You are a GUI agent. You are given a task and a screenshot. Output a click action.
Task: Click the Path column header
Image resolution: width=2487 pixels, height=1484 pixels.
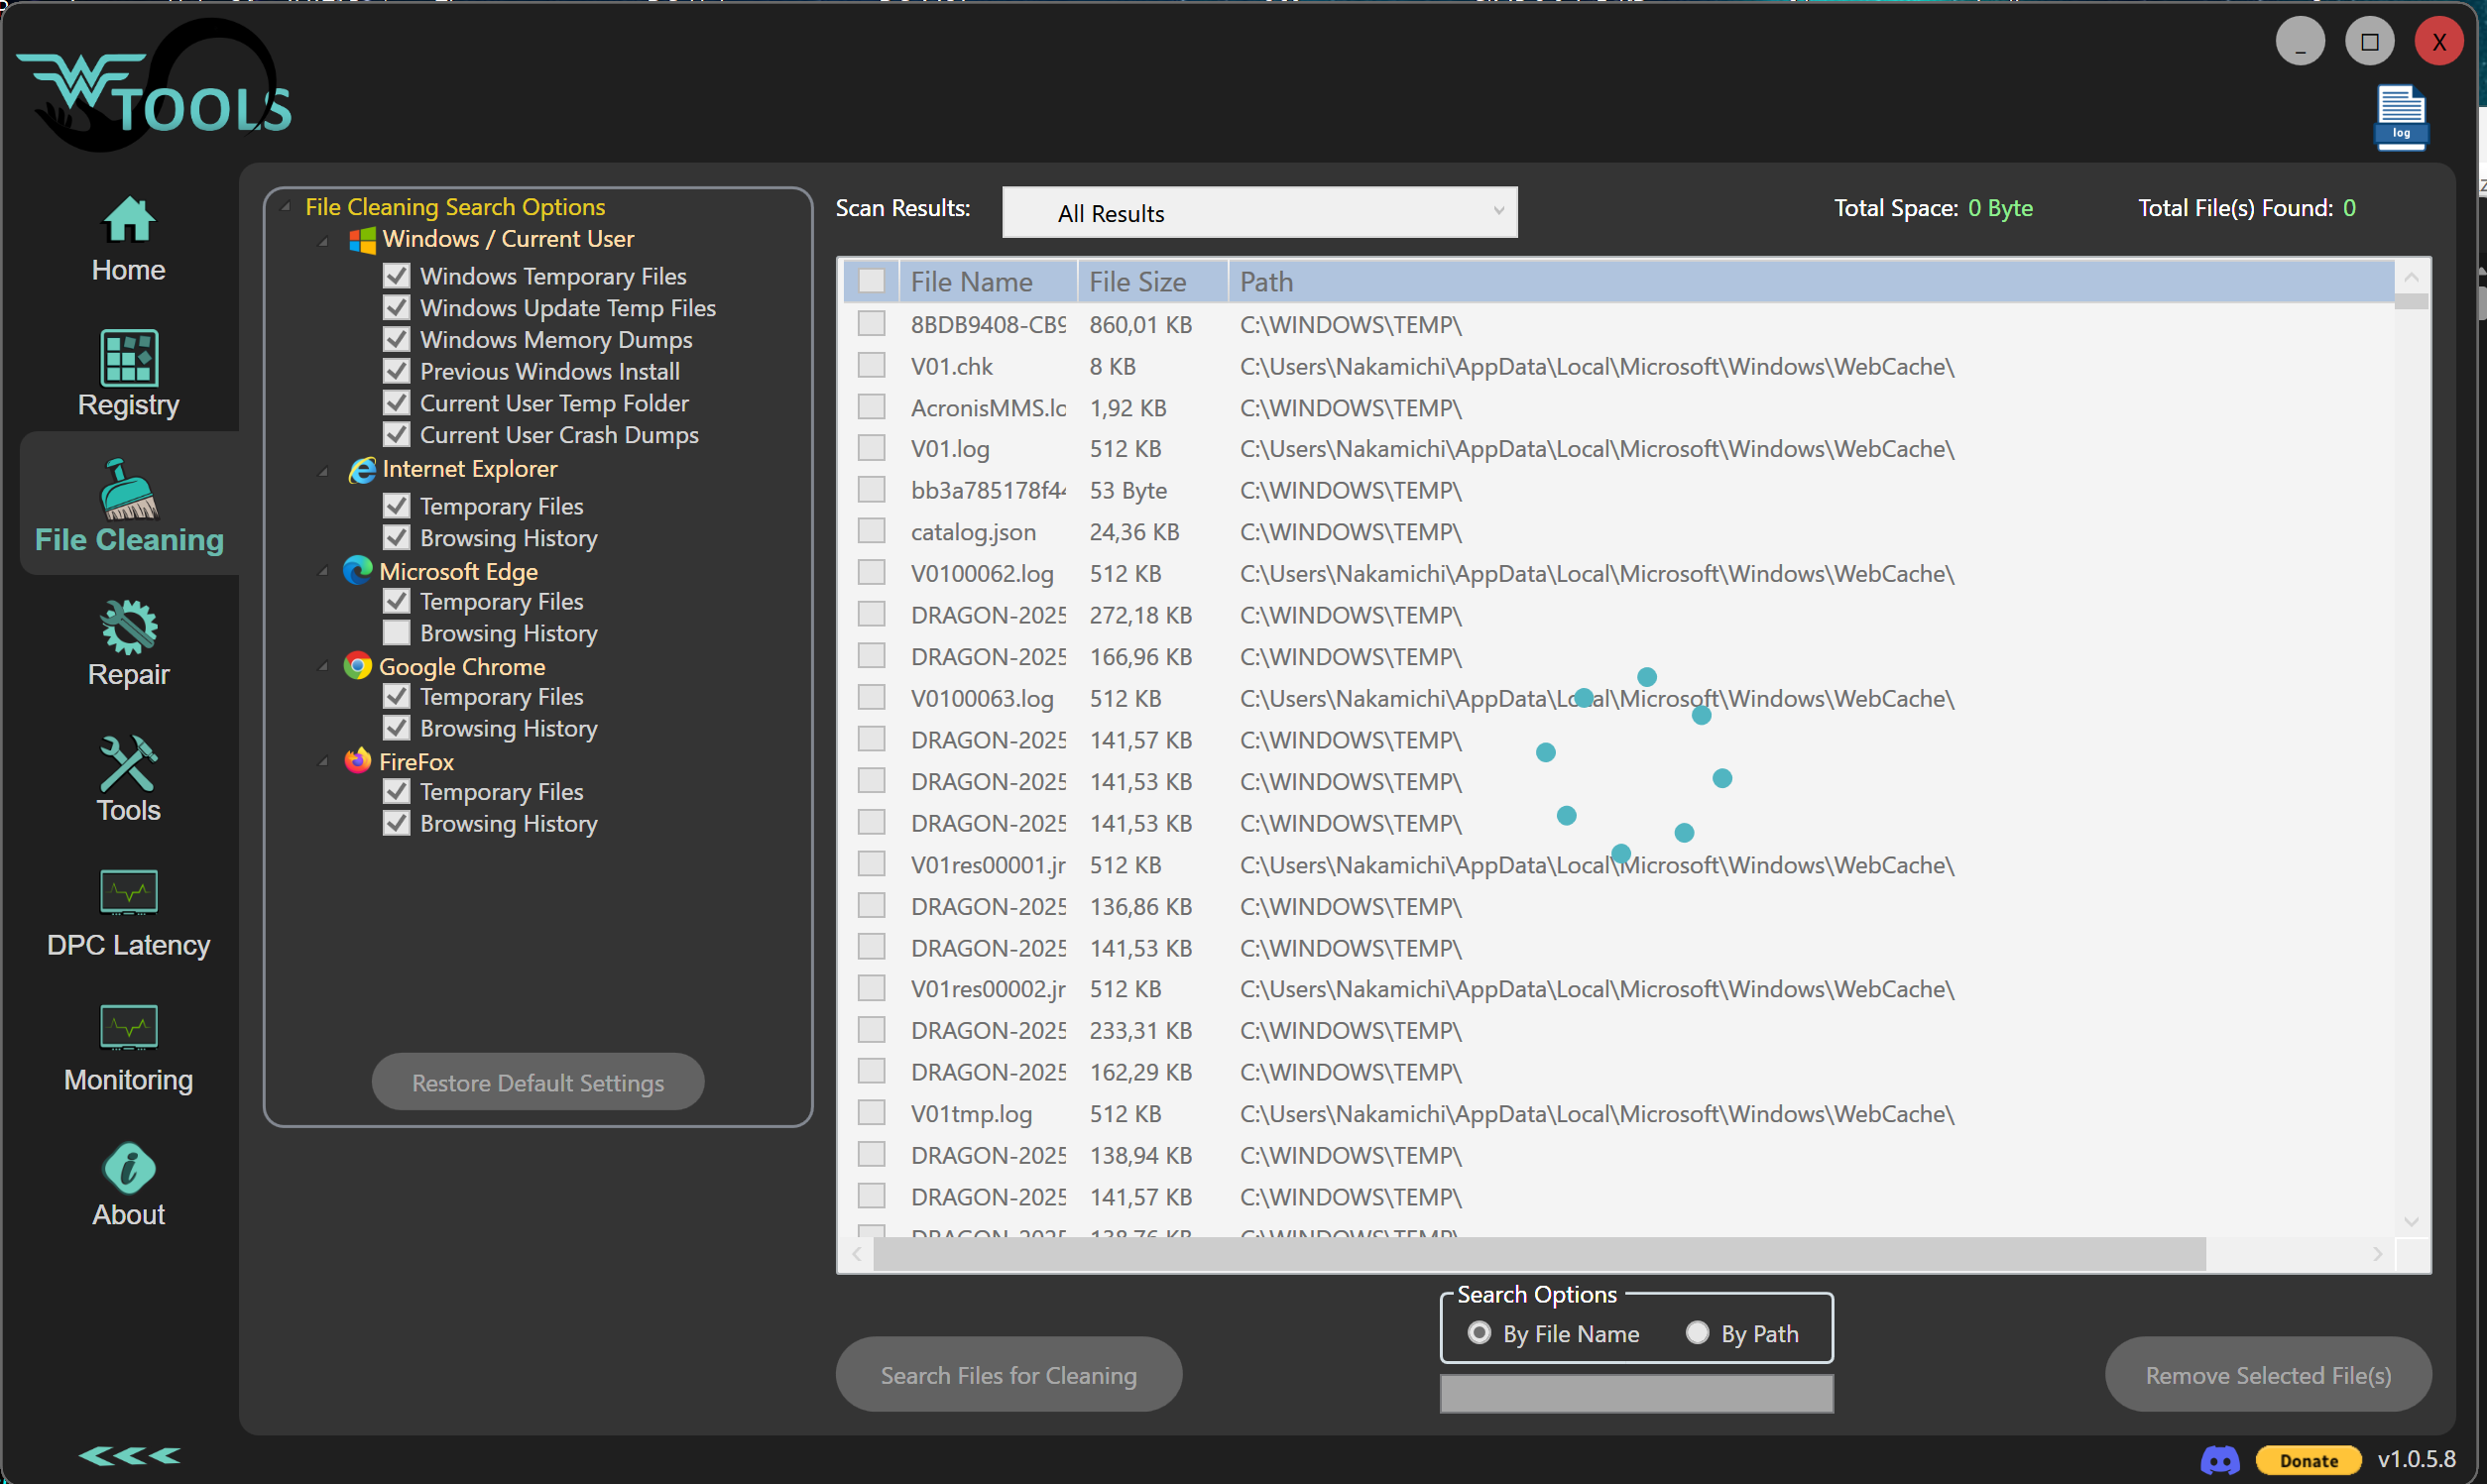[x=1266, y=282]
